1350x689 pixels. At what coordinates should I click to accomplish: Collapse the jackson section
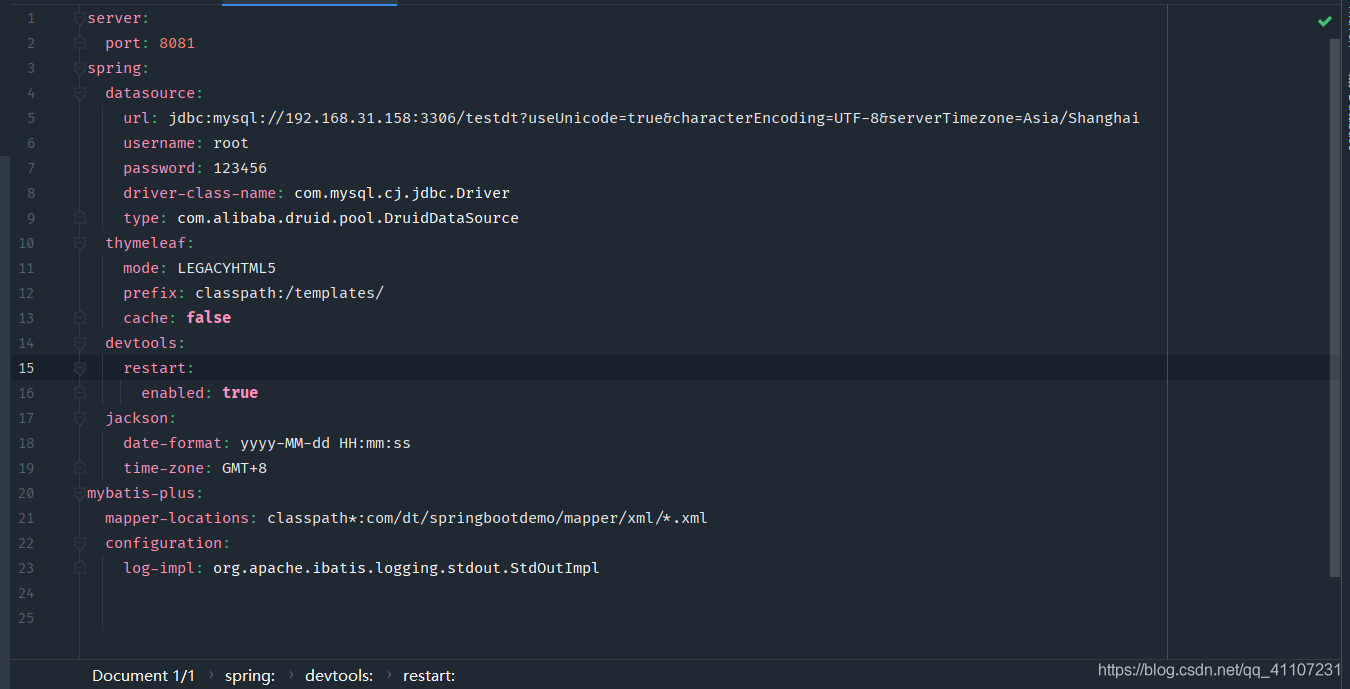tap(79, 418)
